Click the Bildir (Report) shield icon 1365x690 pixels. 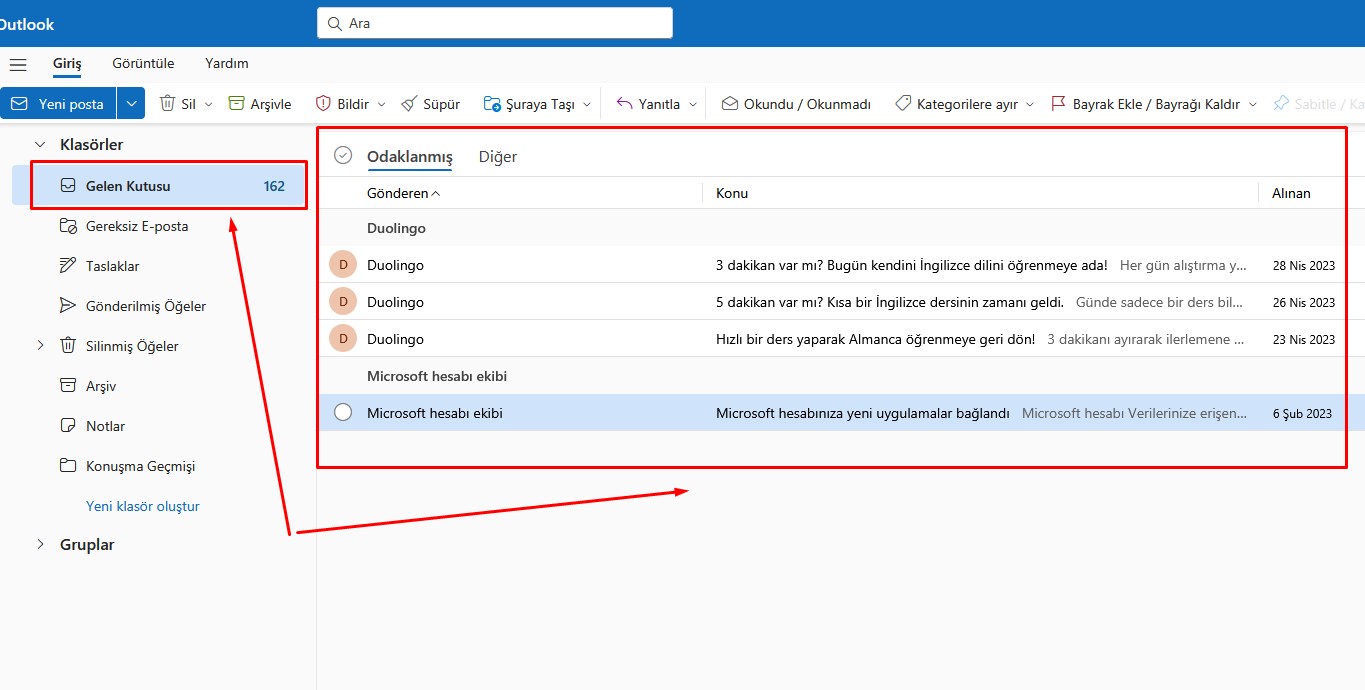click(x=322, y=103)
